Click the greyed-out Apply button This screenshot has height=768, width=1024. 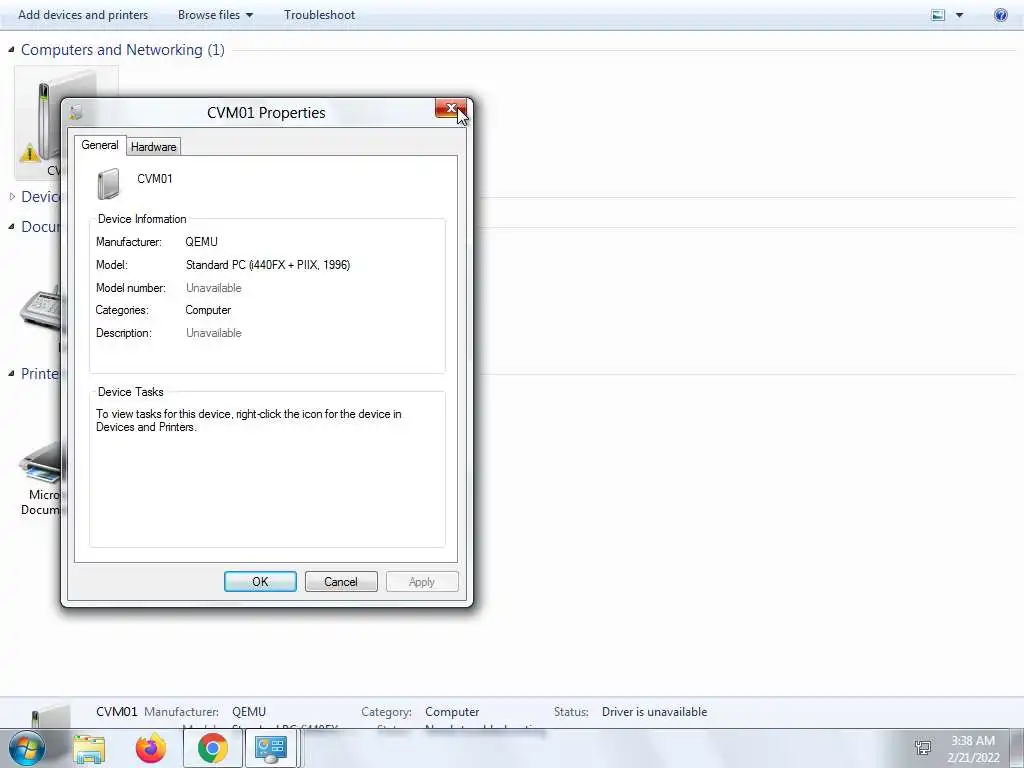[x=422, y=582]
